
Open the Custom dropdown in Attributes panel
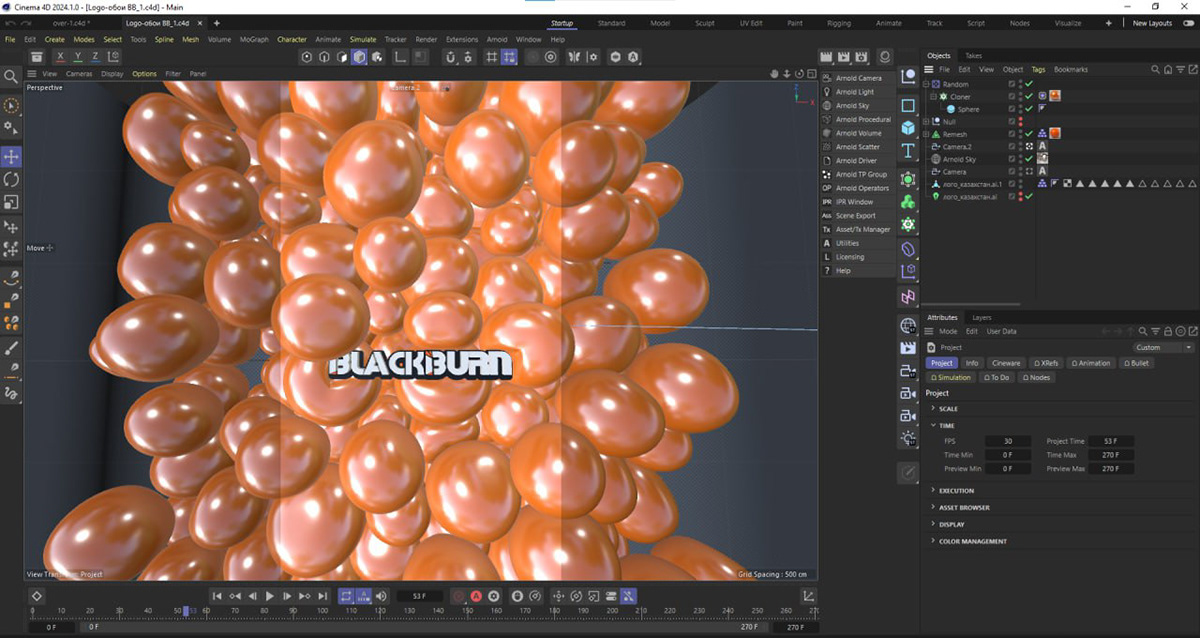click(x=1163, y=347)
